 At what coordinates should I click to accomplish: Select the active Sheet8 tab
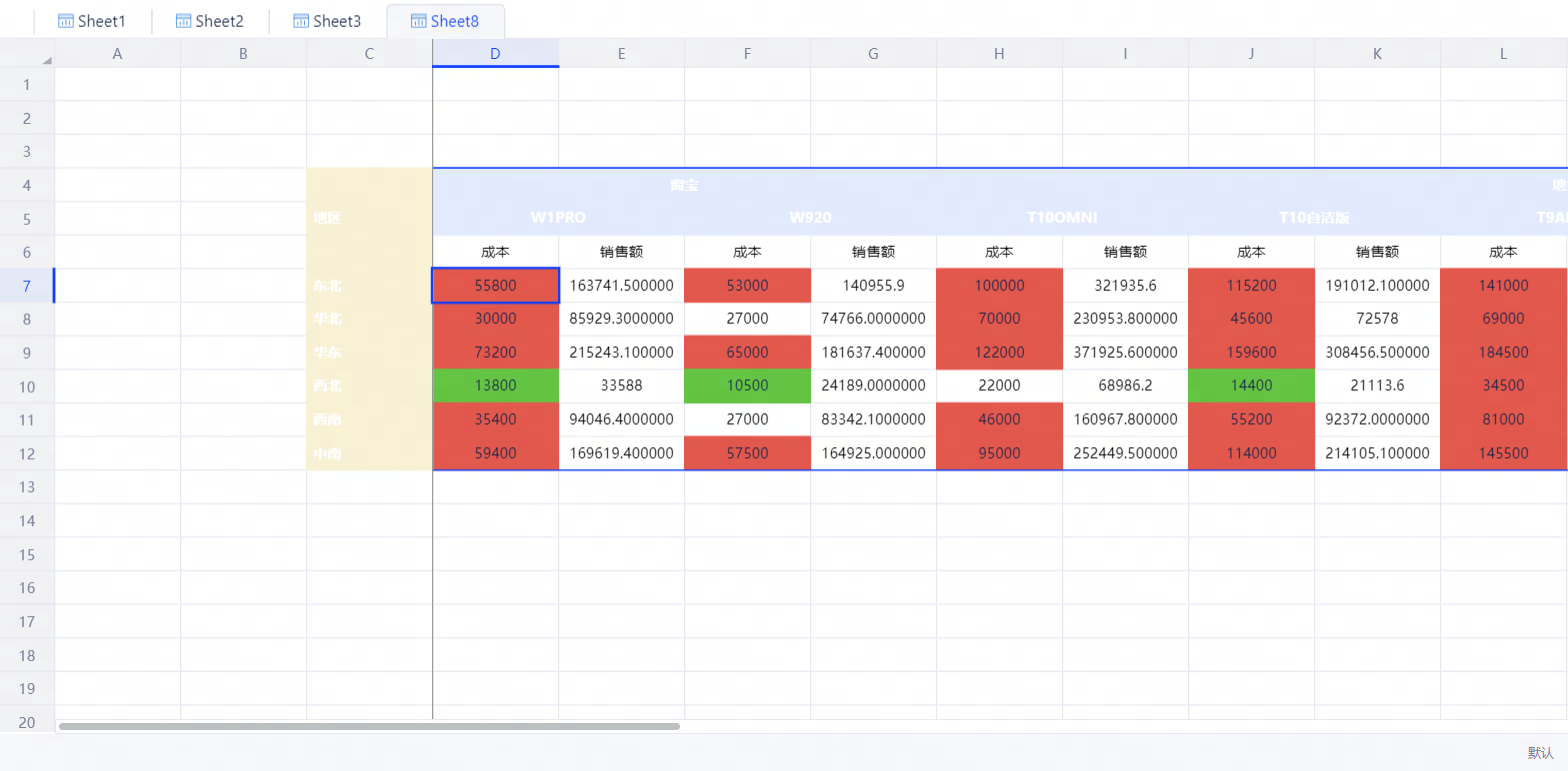tap(445, 21)
